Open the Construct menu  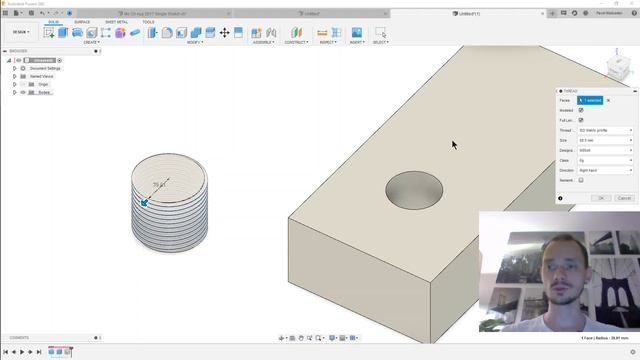click(296, 42)
